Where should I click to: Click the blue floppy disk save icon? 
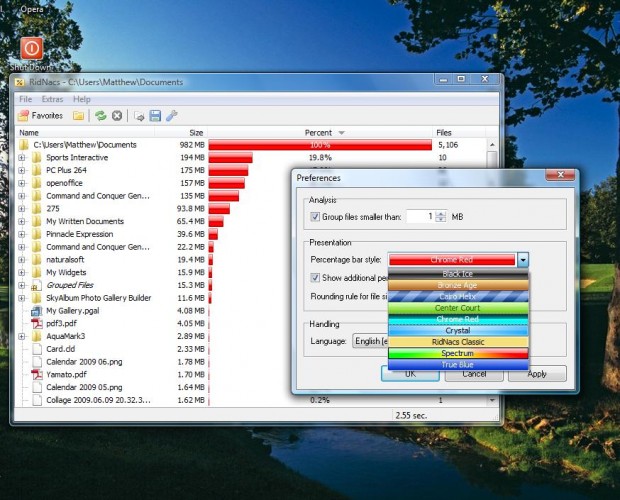pos(155,116)
